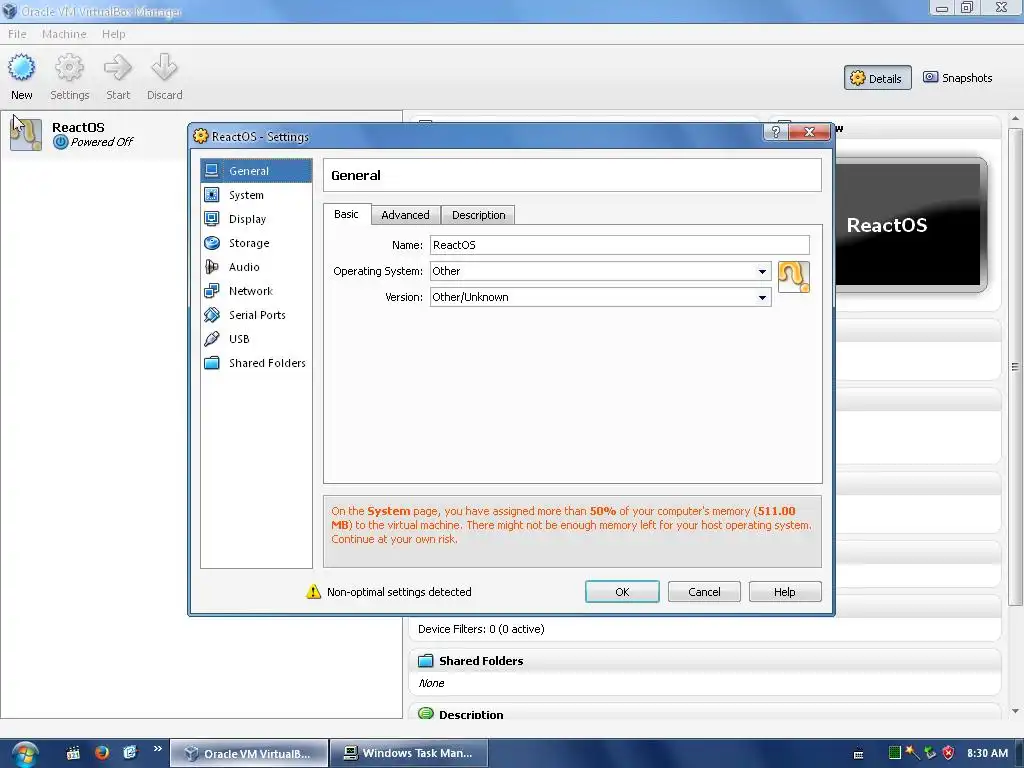Click green Task Manager tray icon

(x=895, y=753)
